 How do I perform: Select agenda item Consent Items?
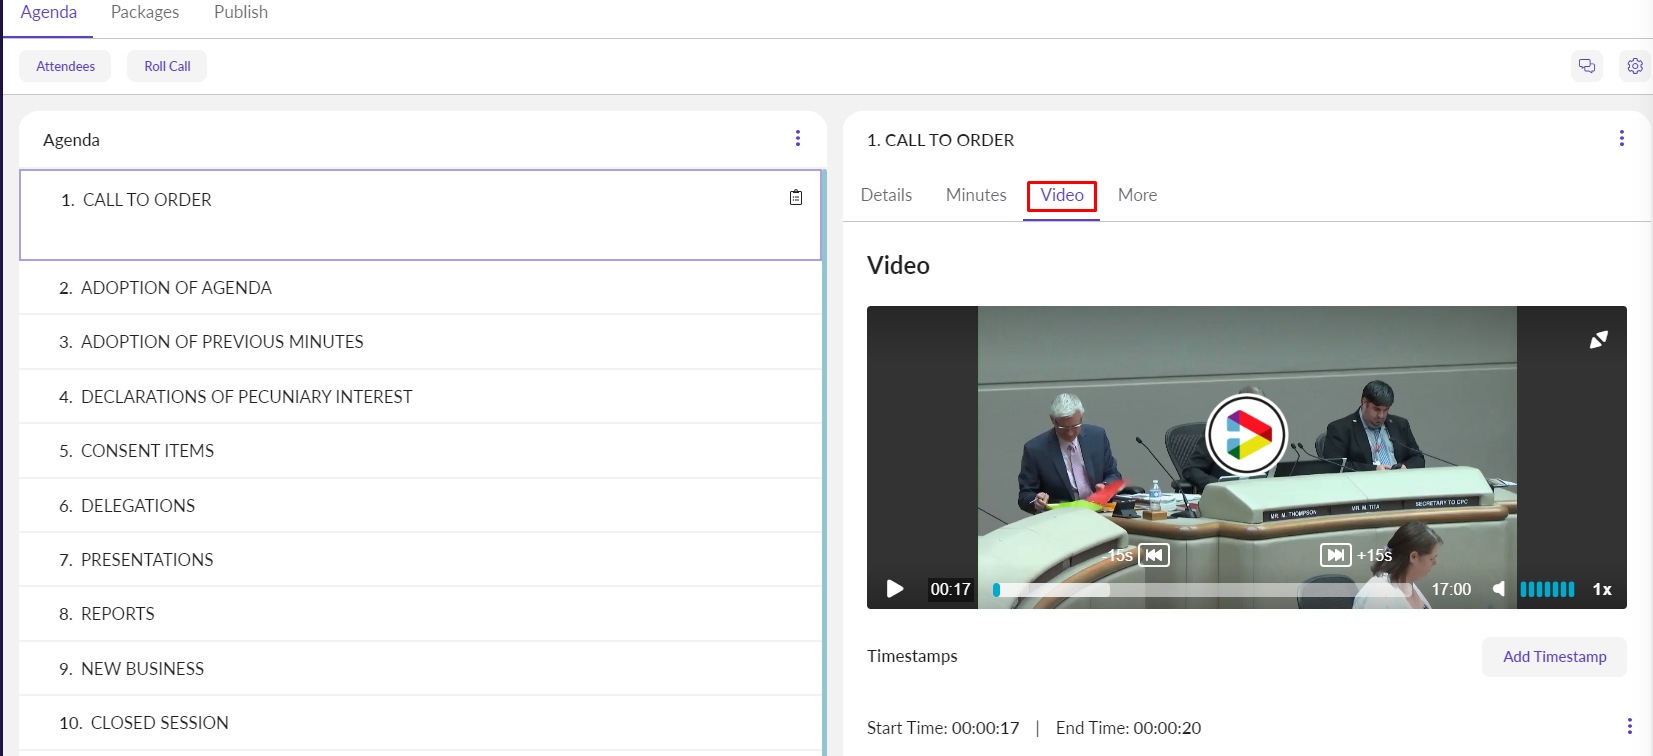click(x=147, y=451)
